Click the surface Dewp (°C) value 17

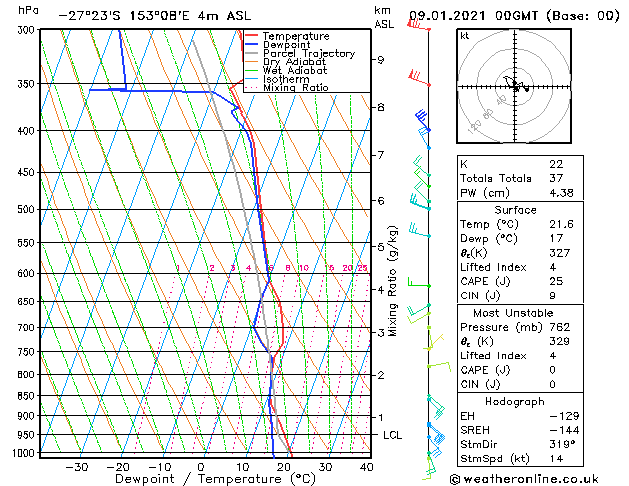pos(556,238)
